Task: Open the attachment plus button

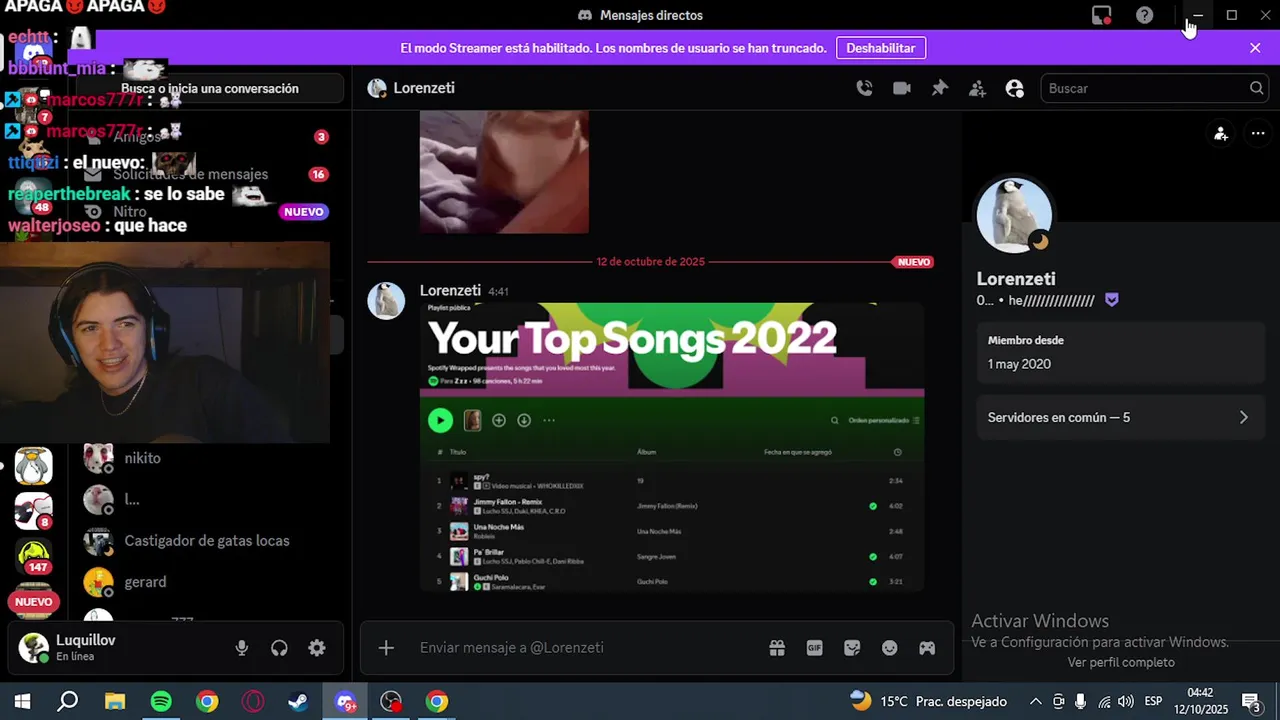Action: coord(386,648)
